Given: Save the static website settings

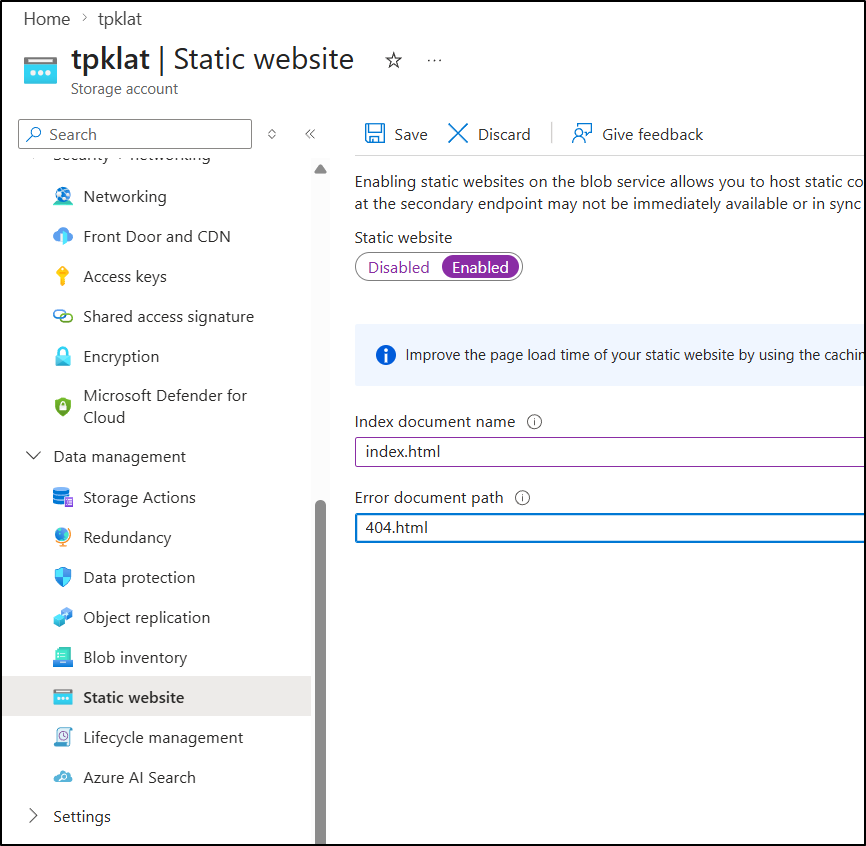Looking at the screenshot, I should [396, 134].
